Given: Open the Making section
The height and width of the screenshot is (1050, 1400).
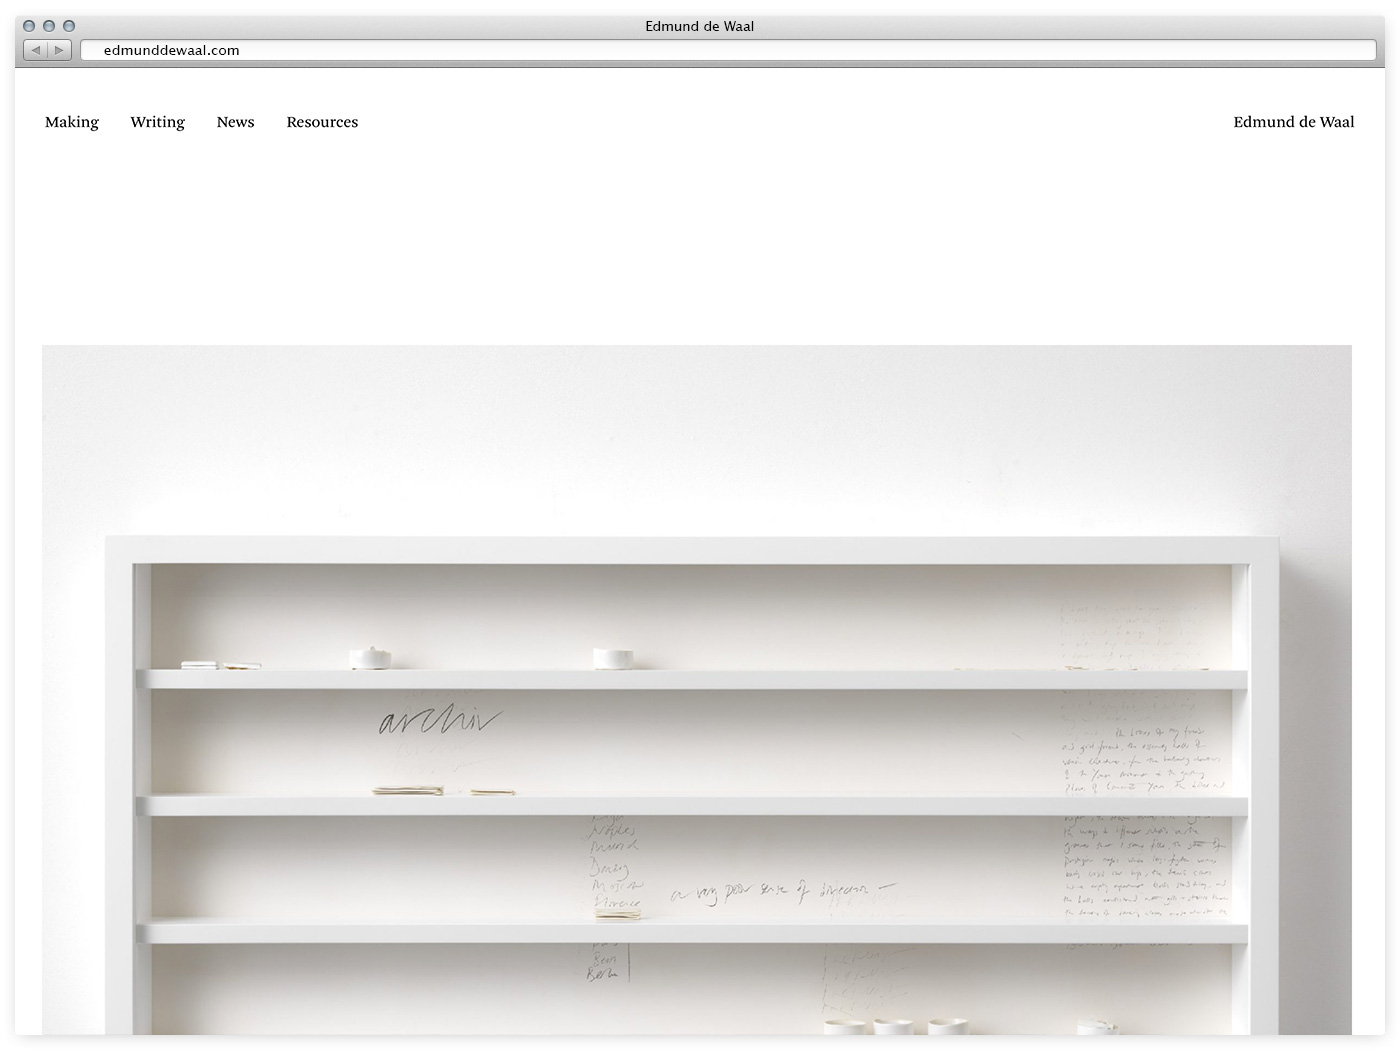Looking at the screenshot, I should pos(72,122).
